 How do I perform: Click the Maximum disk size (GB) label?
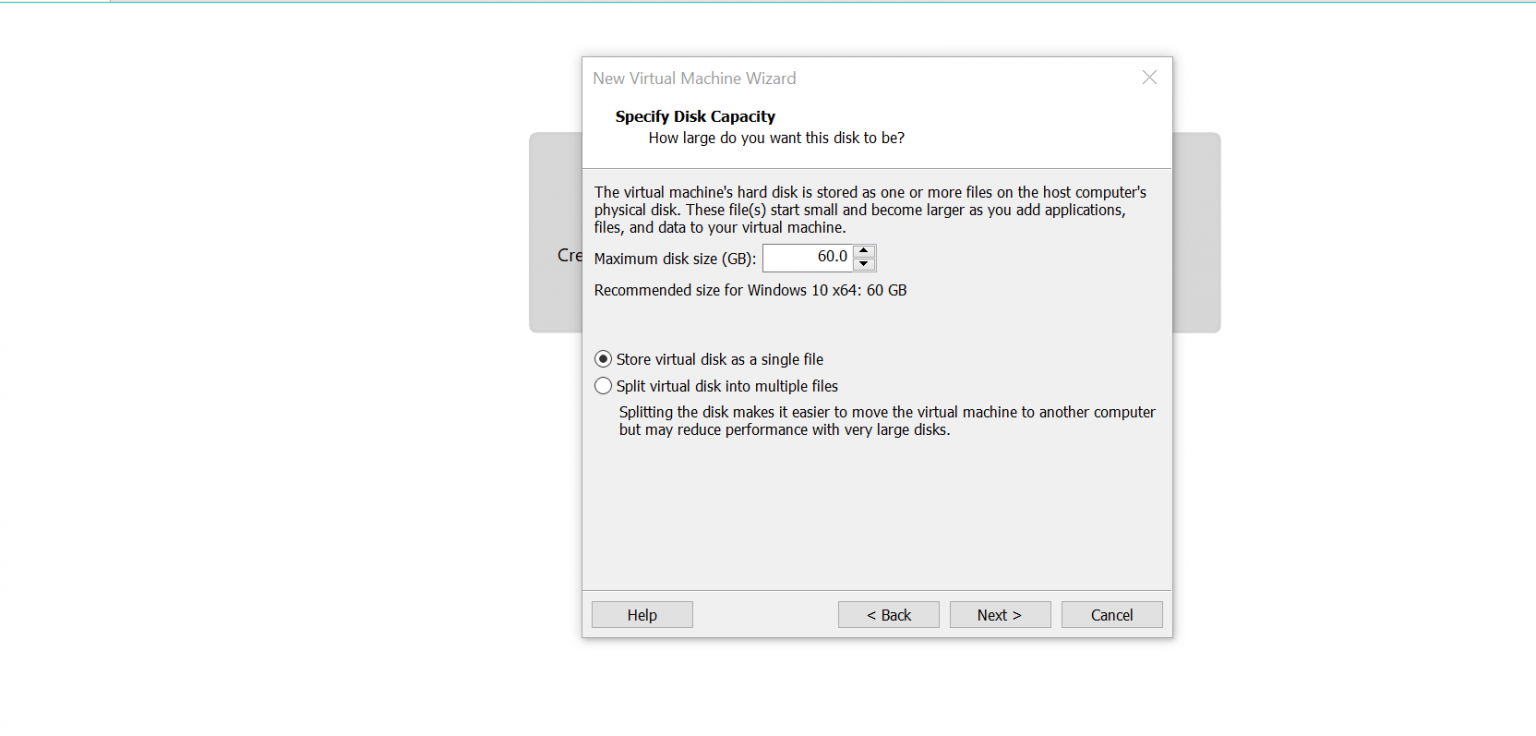pyautogui.click(x=676, y=258)
